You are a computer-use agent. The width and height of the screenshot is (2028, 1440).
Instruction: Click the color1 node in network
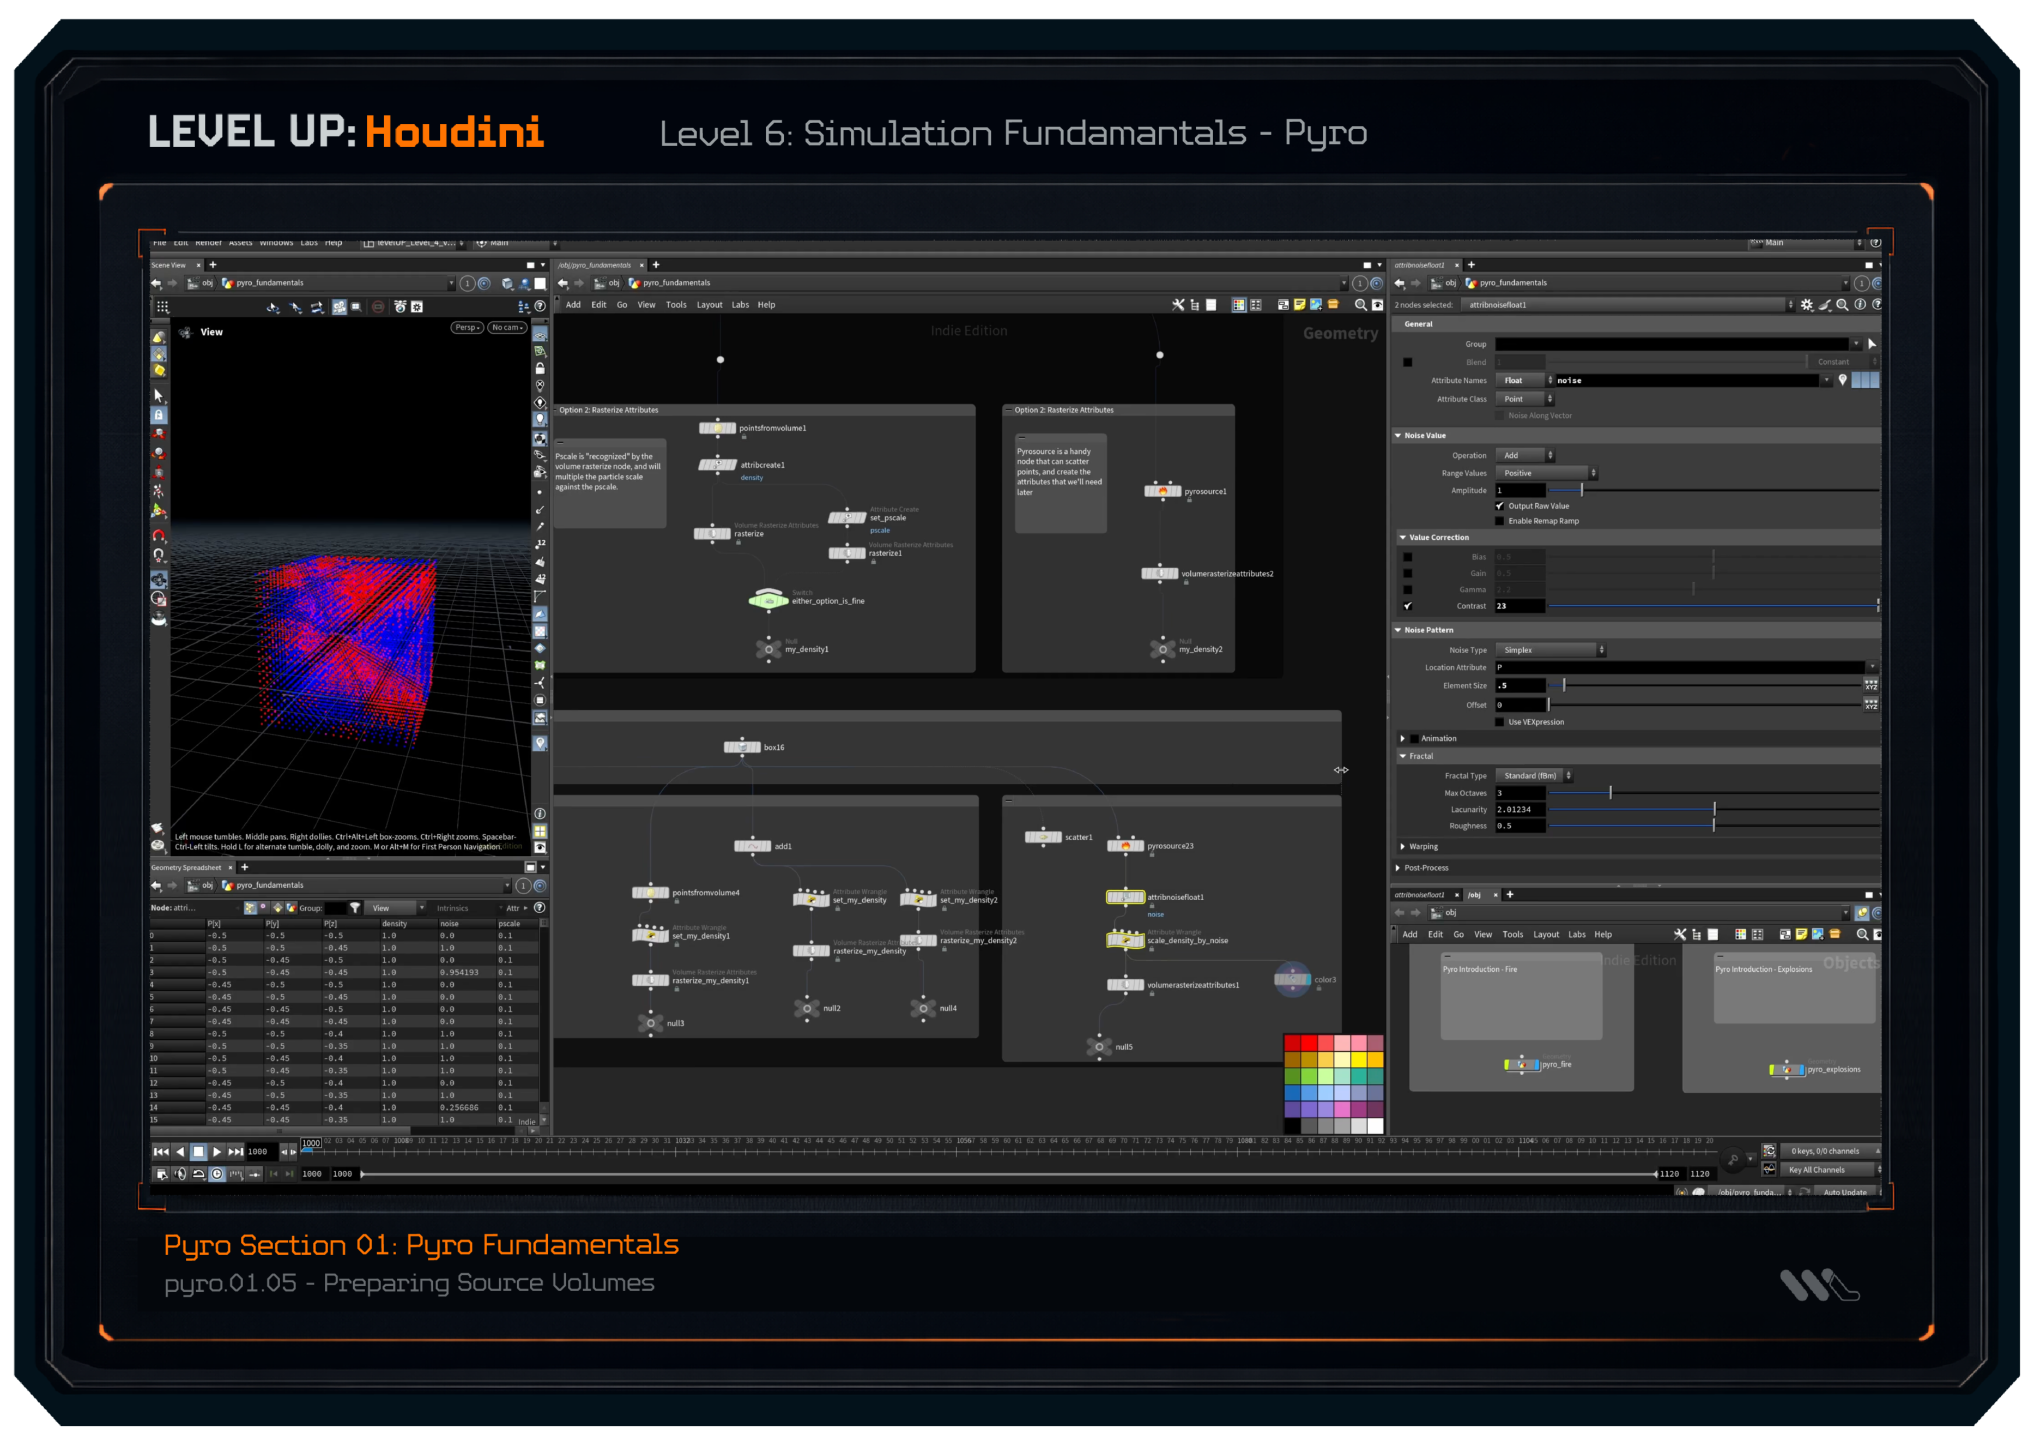coord(1292,979)
